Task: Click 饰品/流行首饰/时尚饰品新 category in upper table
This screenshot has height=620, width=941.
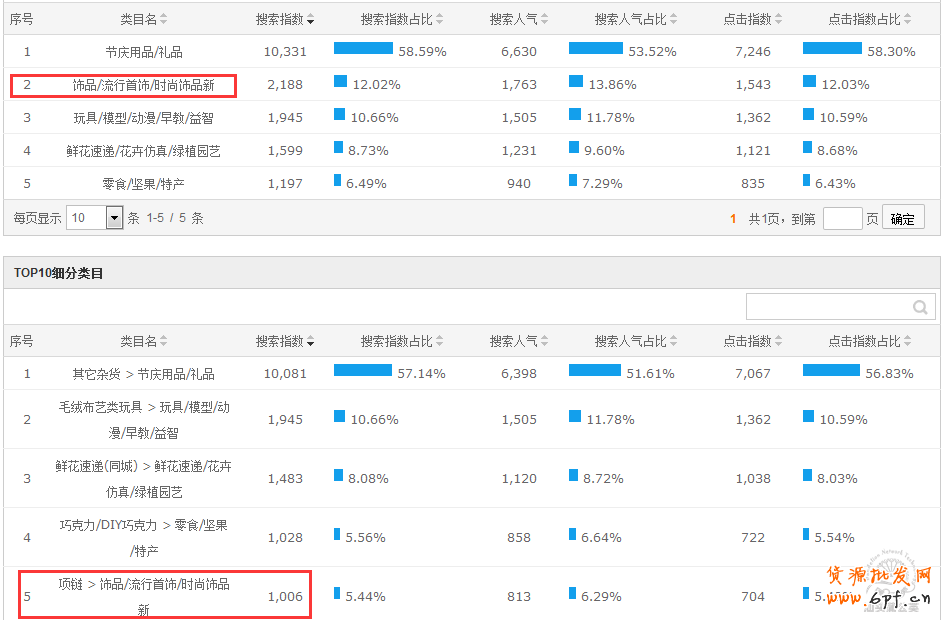Action: click(143, 85)
